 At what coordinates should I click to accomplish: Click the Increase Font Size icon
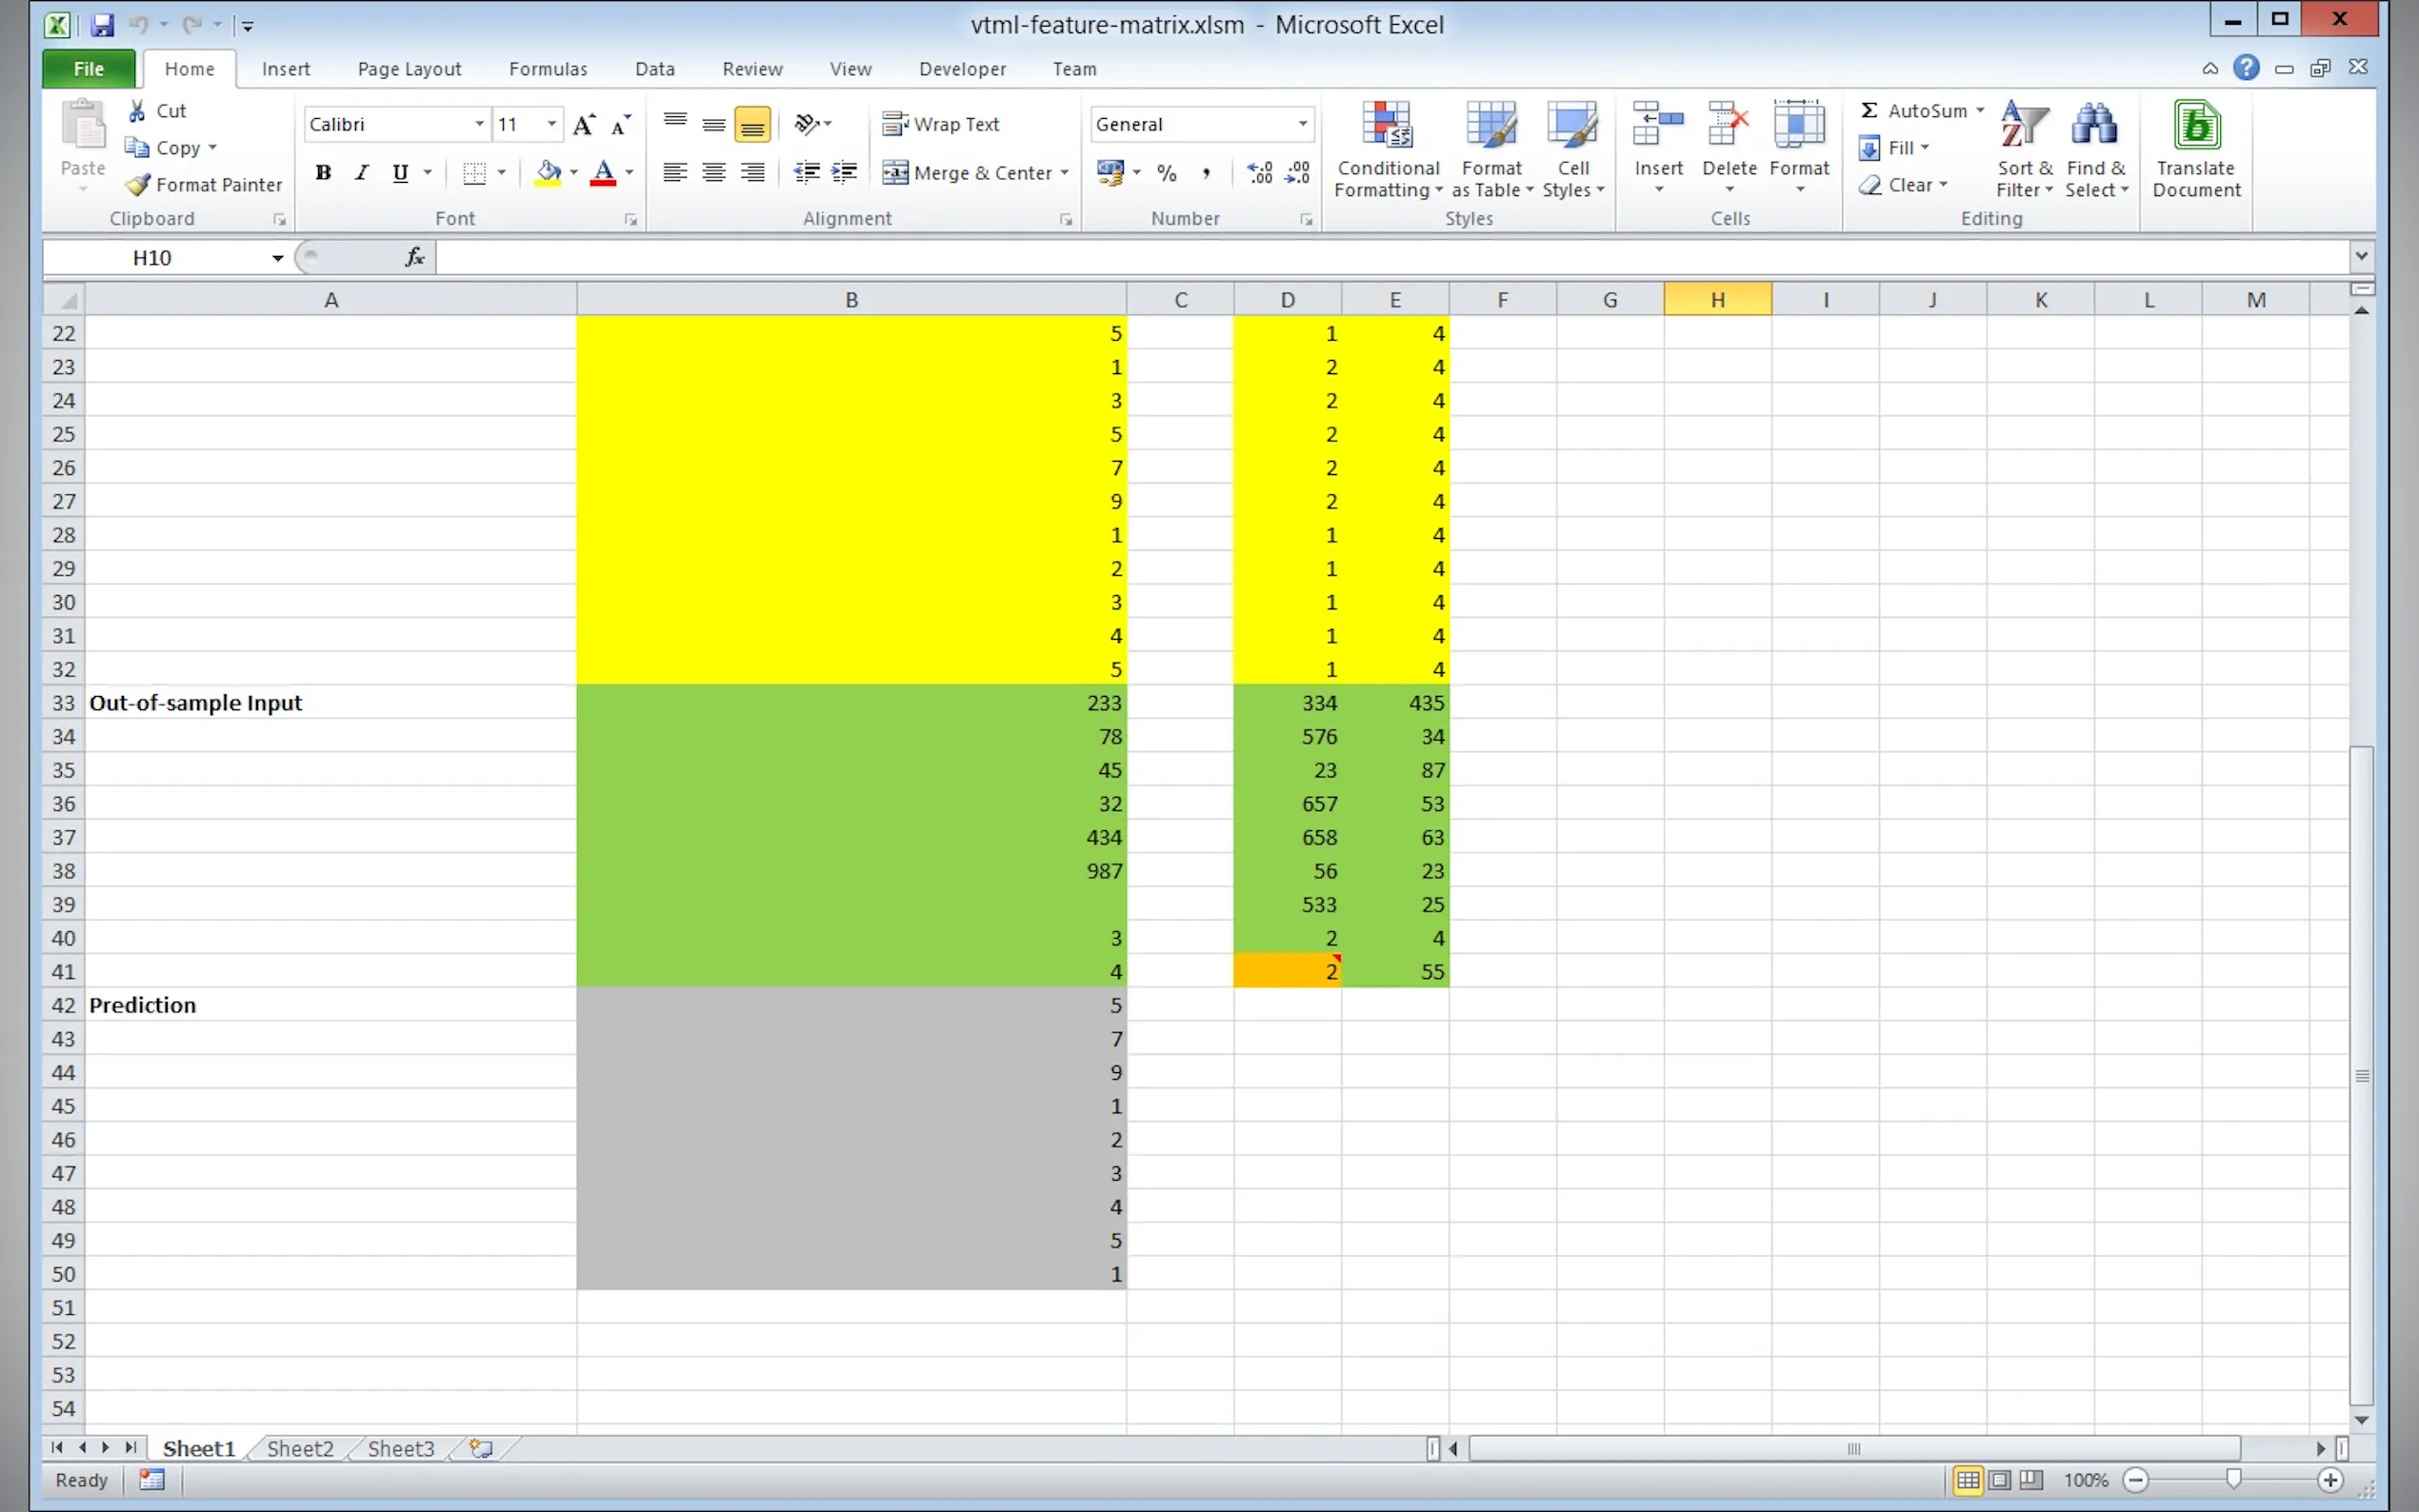[584, 125]
